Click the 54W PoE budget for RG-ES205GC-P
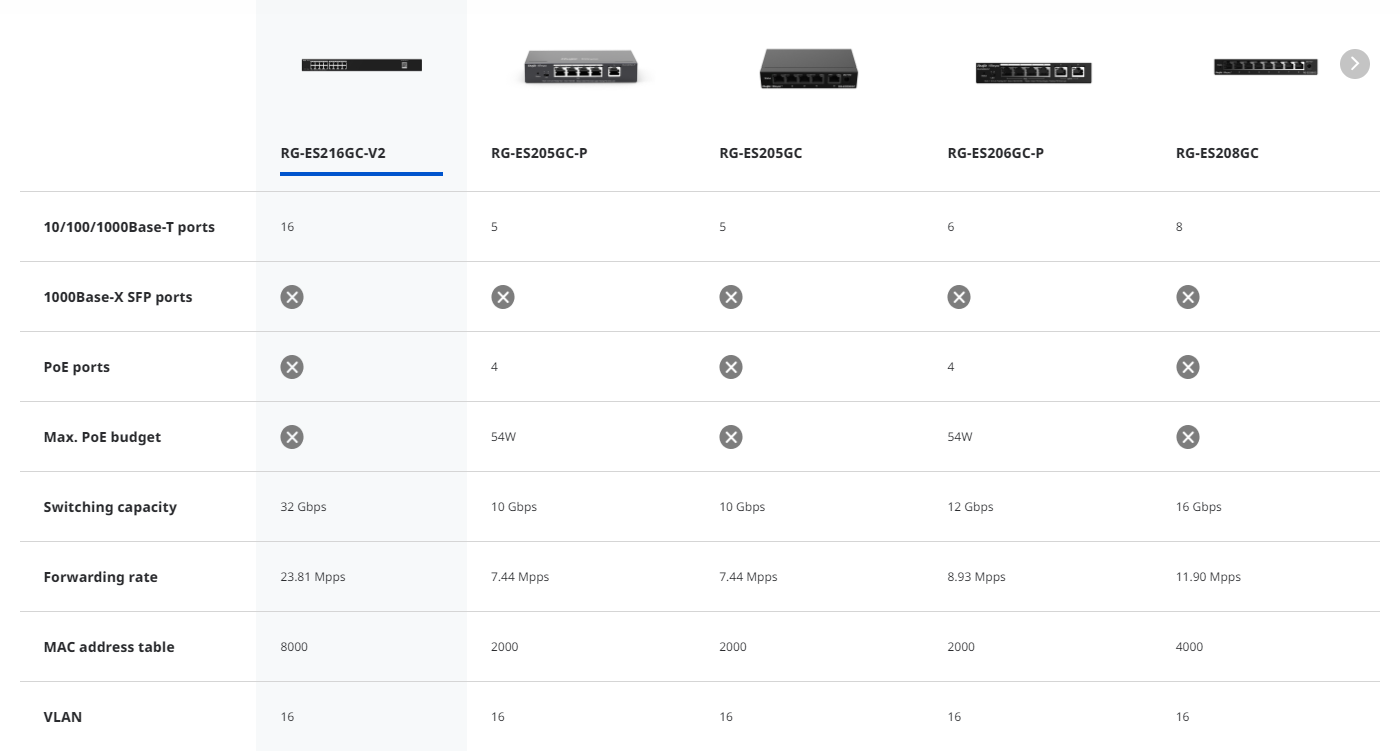This screenshot has height=751, width=1400. point(504,437)
